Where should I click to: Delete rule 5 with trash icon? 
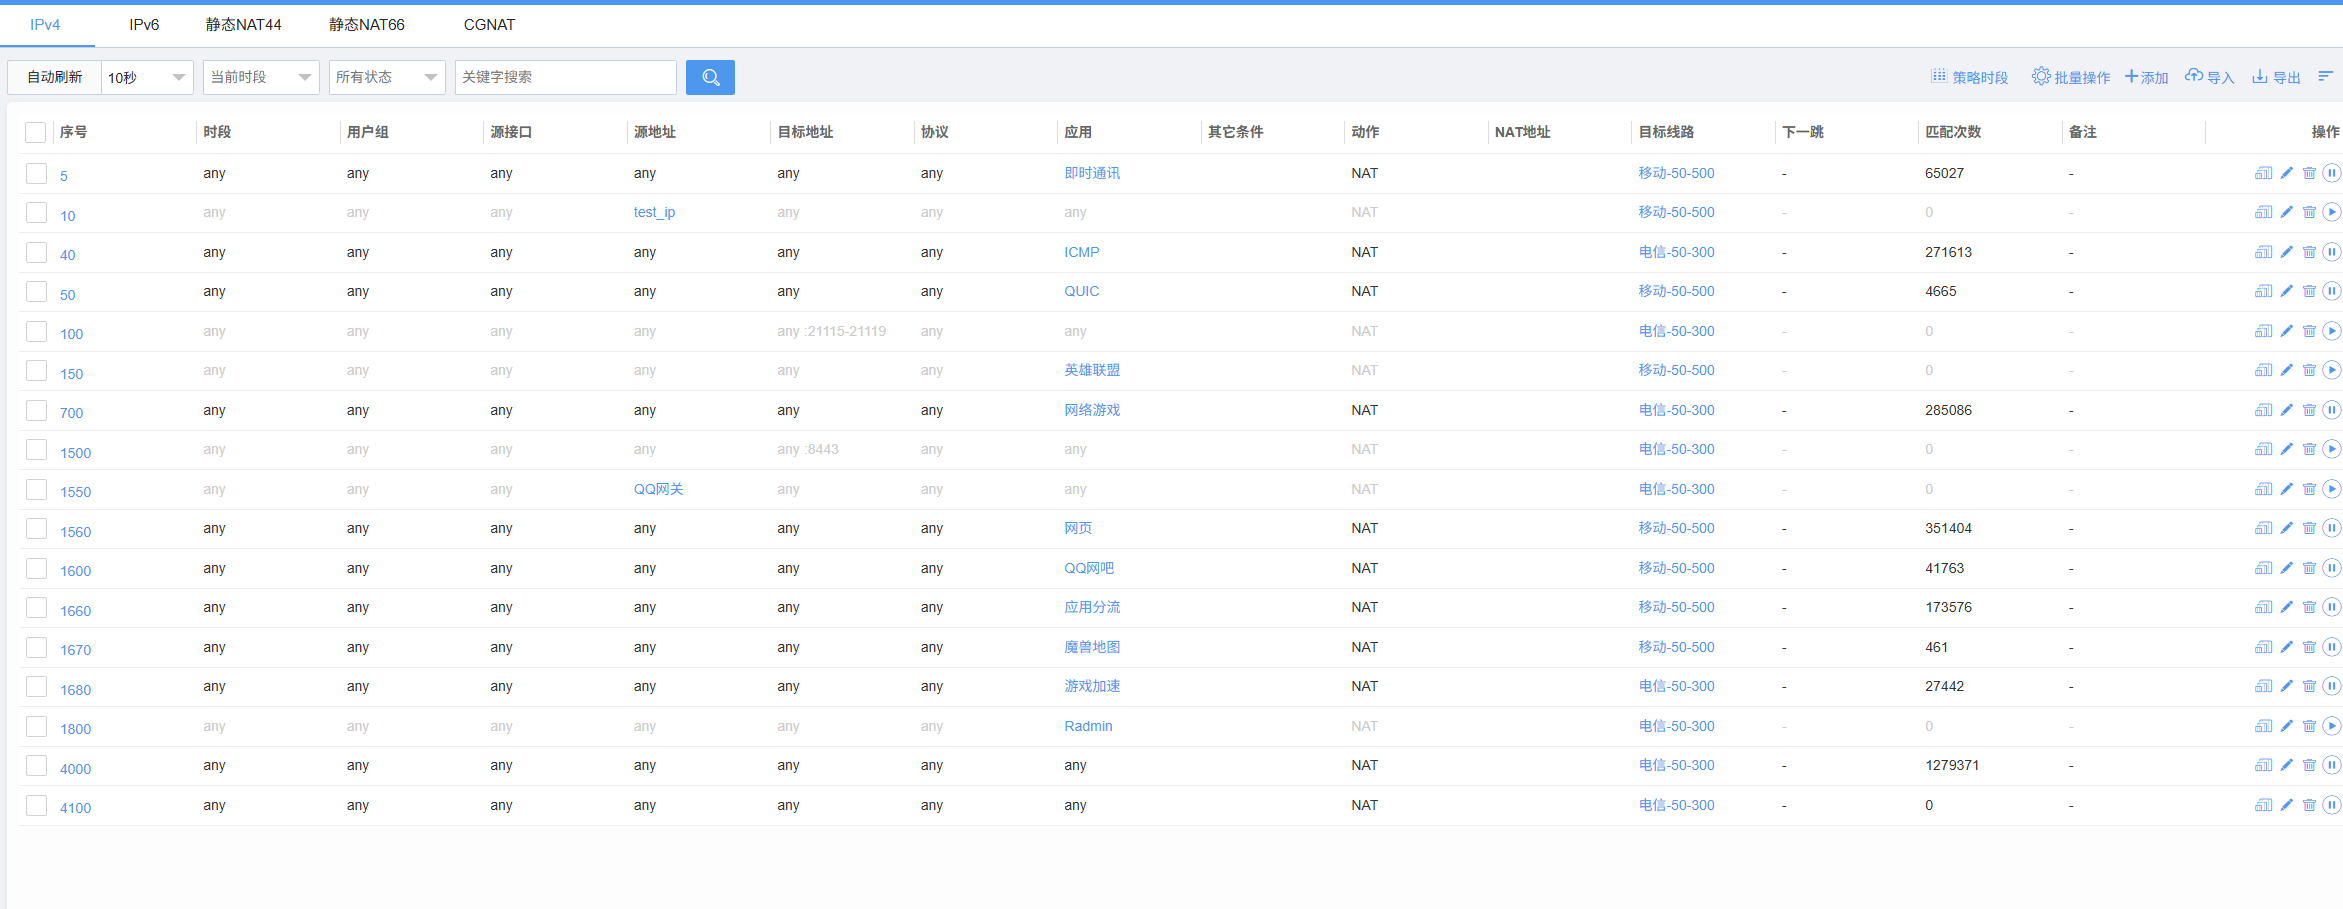point(2309,173)
